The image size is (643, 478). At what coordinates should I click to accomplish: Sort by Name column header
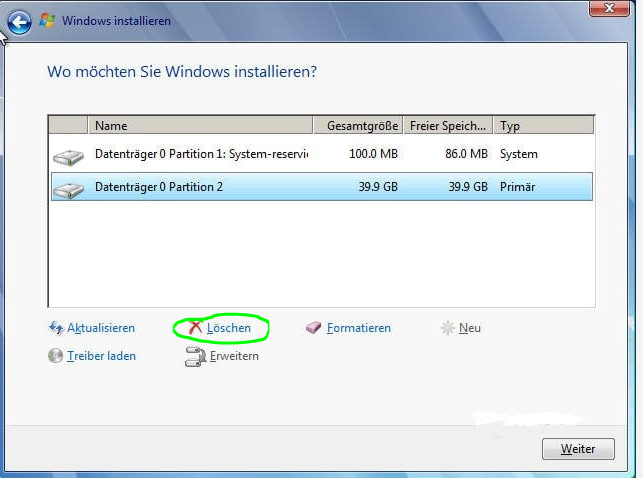[200, 125]
